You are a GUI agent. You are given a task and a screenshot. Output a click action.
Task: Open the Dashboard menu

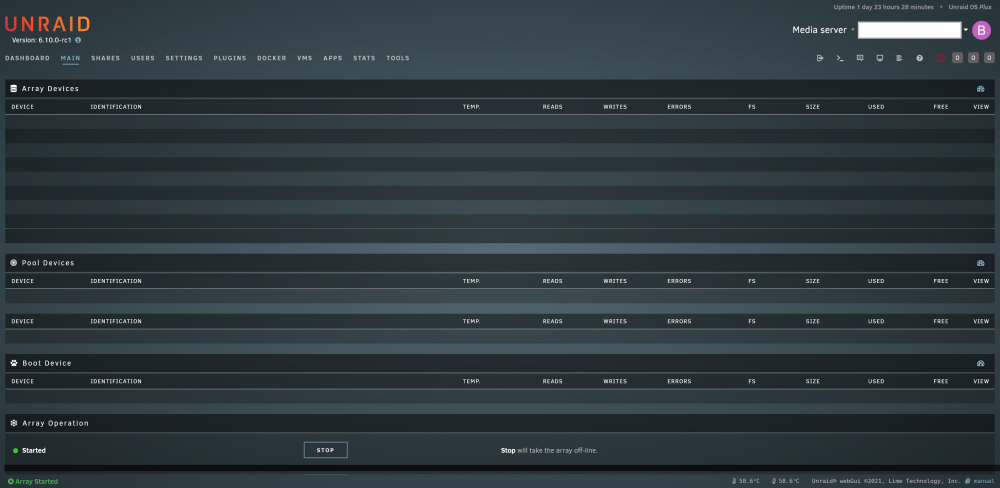(x=27, y=58)
